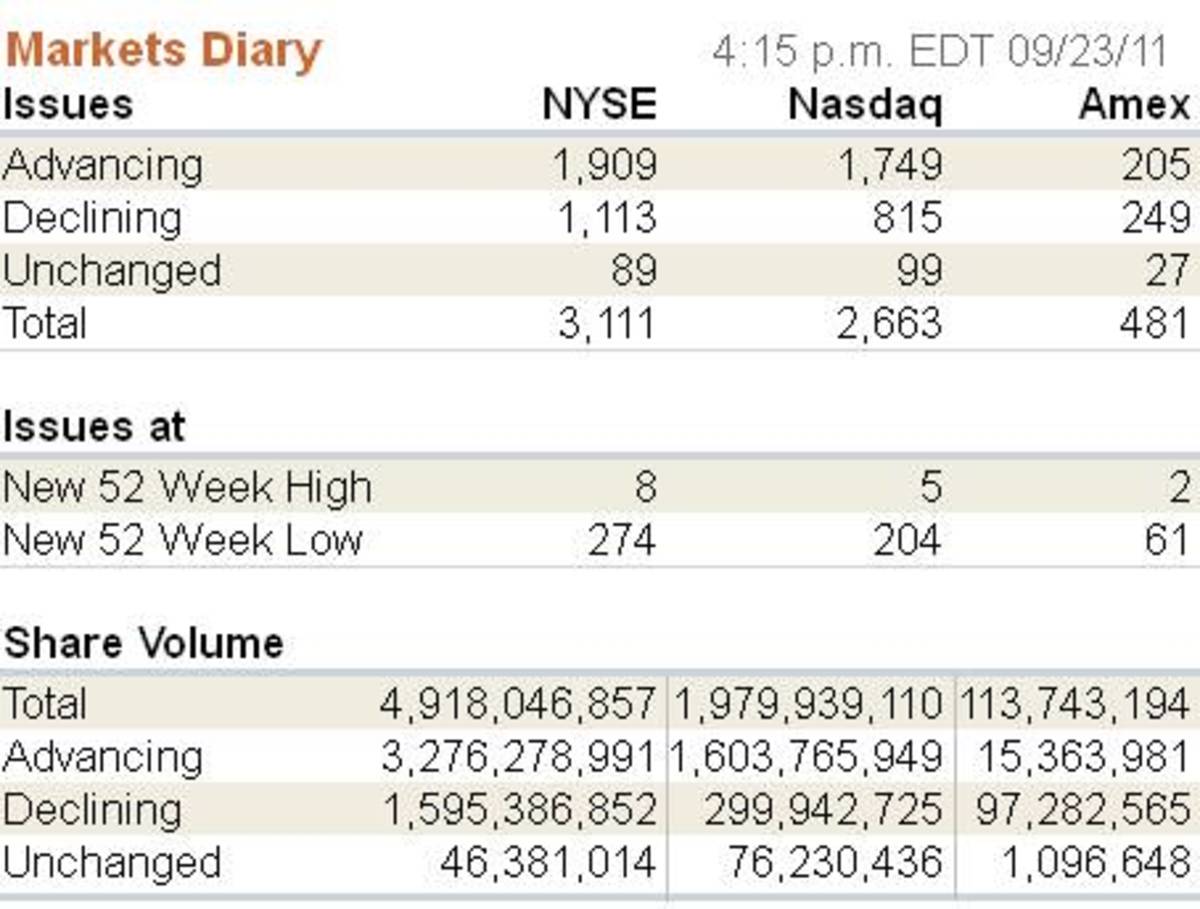
Task: Select the New 52 Week Low label
Action: coord(182,541)
